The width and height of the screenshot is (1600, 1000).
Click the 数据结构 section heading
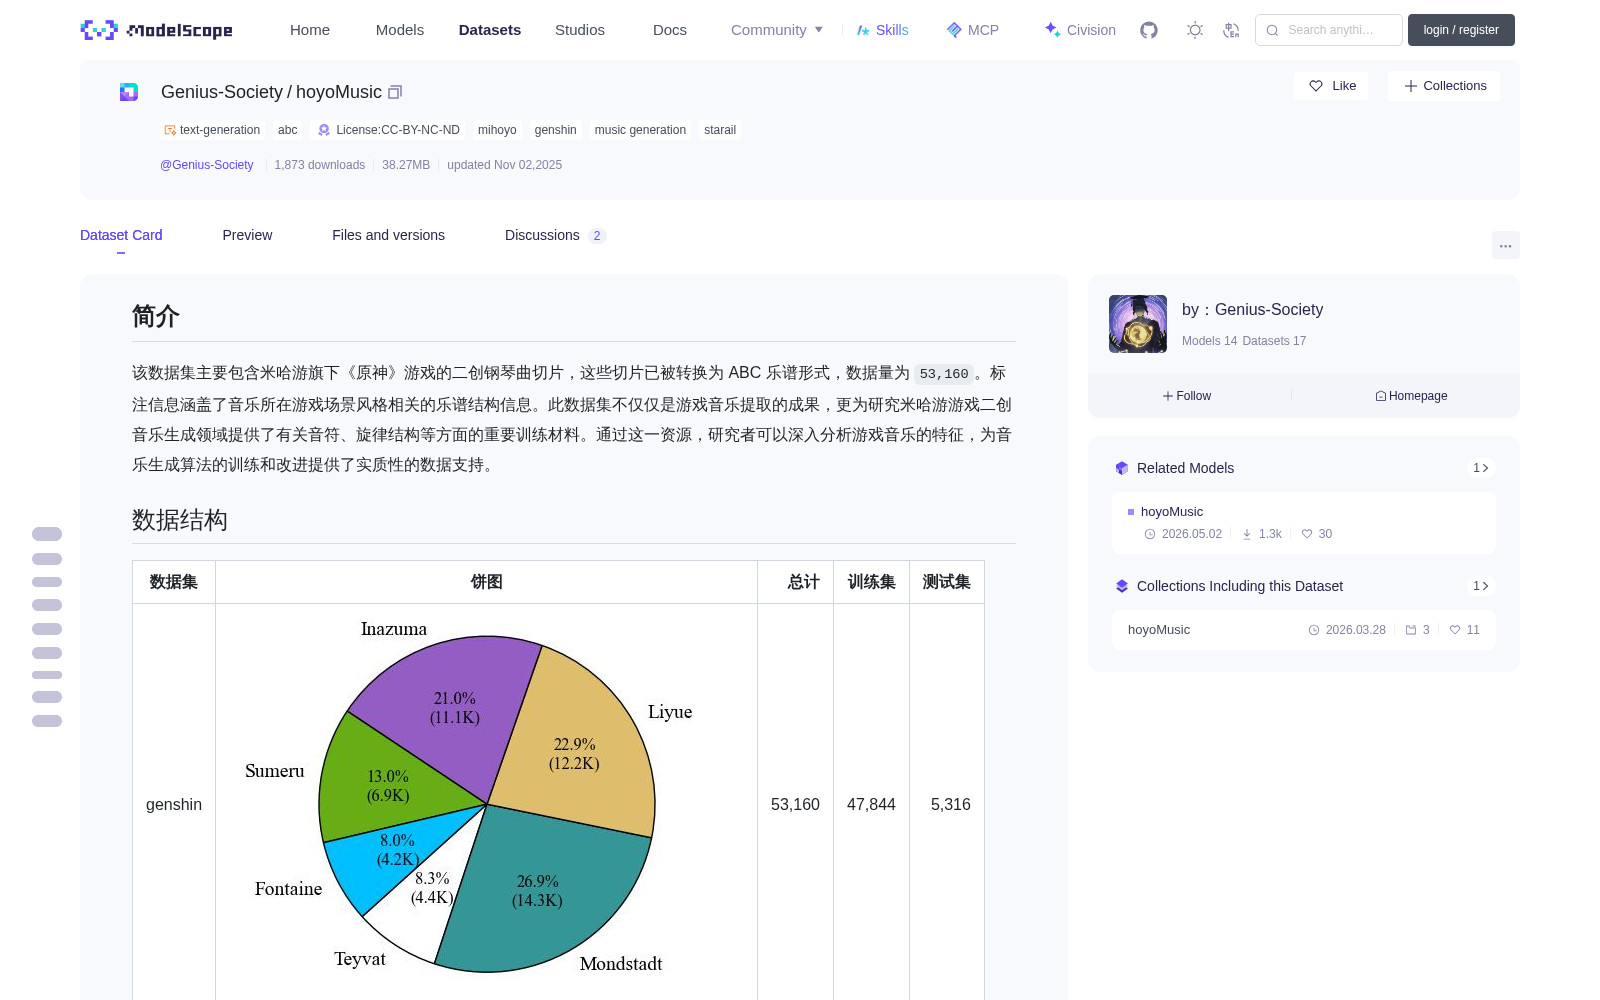coord(180,520)
